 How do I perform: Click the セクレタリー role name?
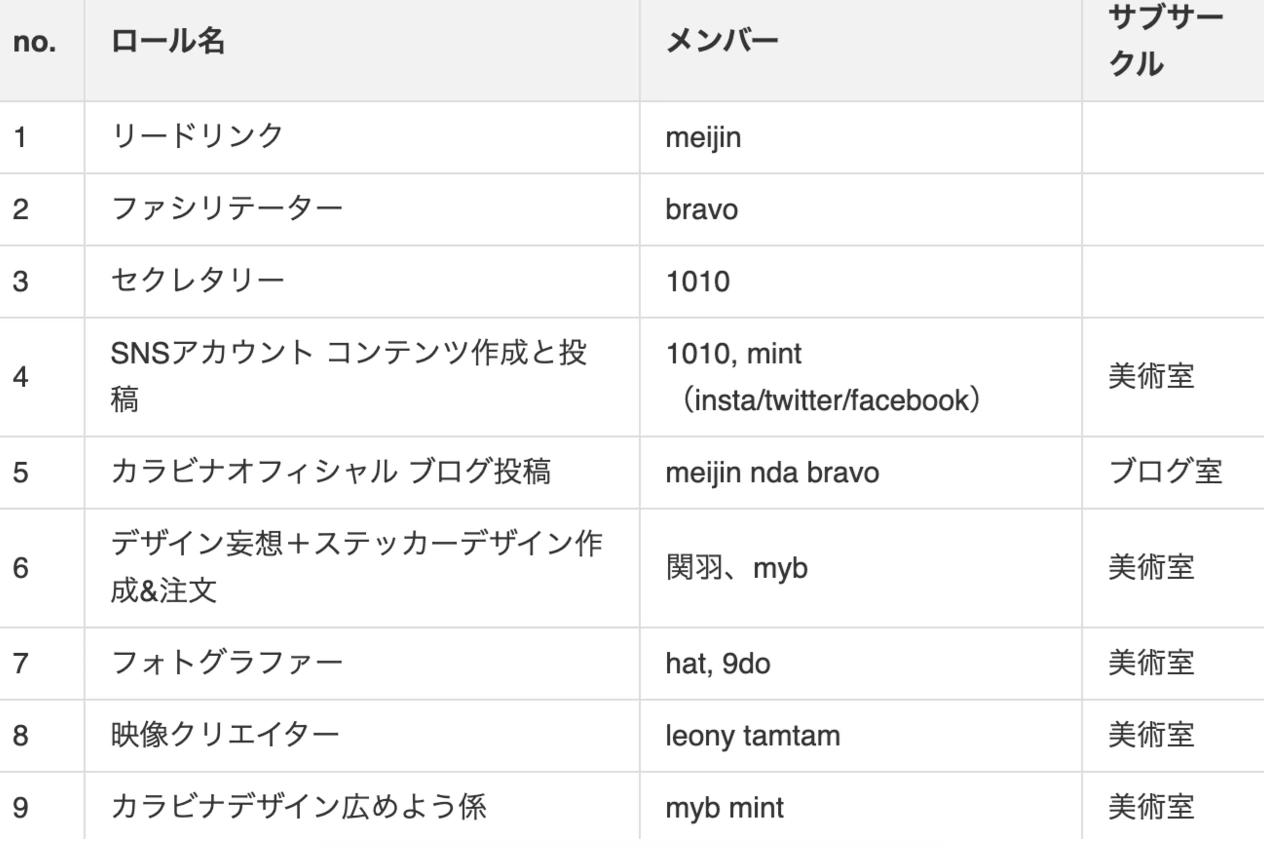point(198,281)
